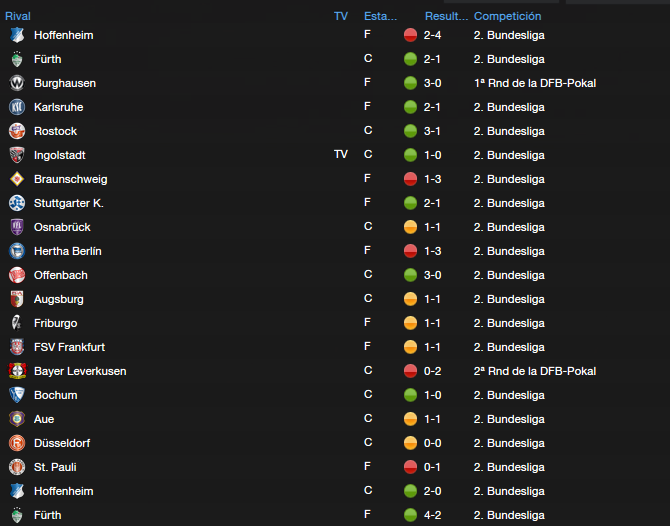The height and width of the screenshot is (526, 670).
Task: Click the Karlsruhe KSC crest icon
Action: pyautogui.click(x=17, y=107)
